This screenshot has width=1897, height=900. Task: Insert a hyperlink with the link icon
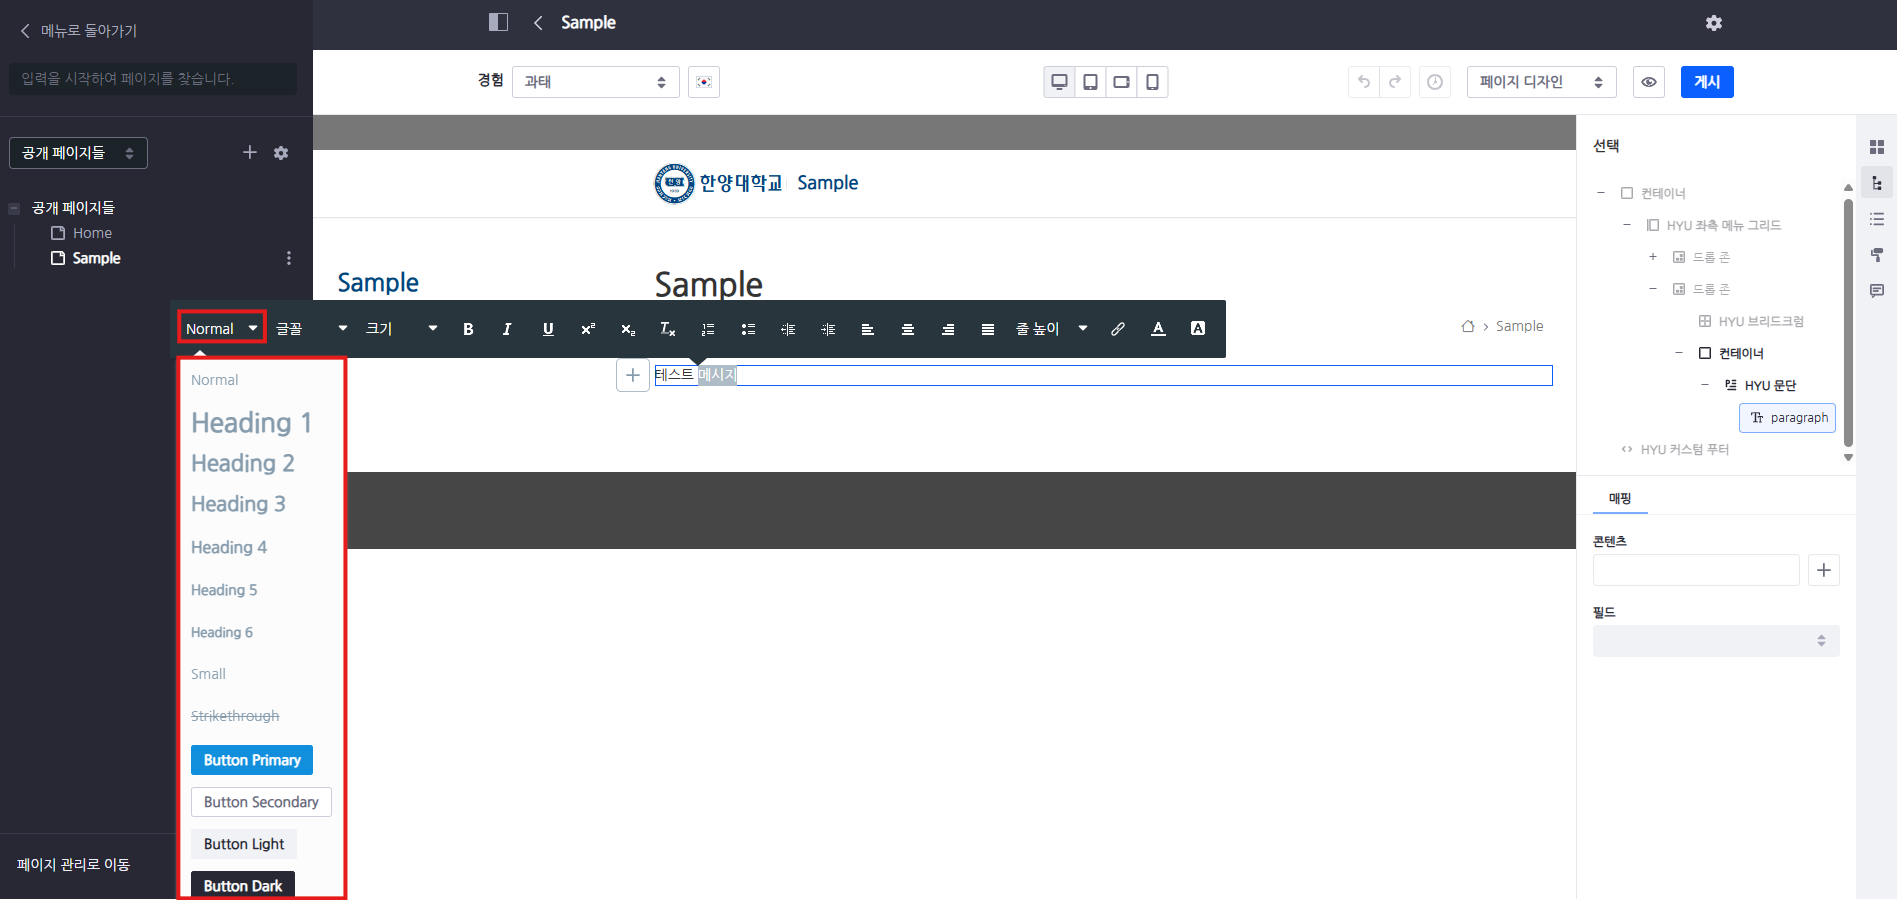(1118, 329)
